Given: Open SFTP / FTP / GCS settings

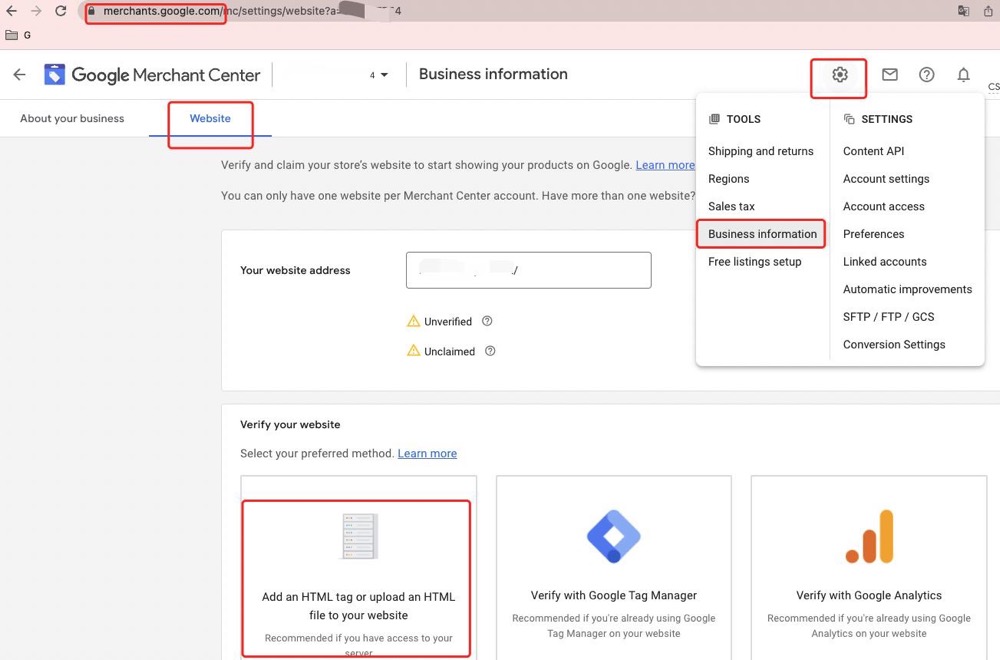Looking at the screenshot, I should [x=888, y=317].
